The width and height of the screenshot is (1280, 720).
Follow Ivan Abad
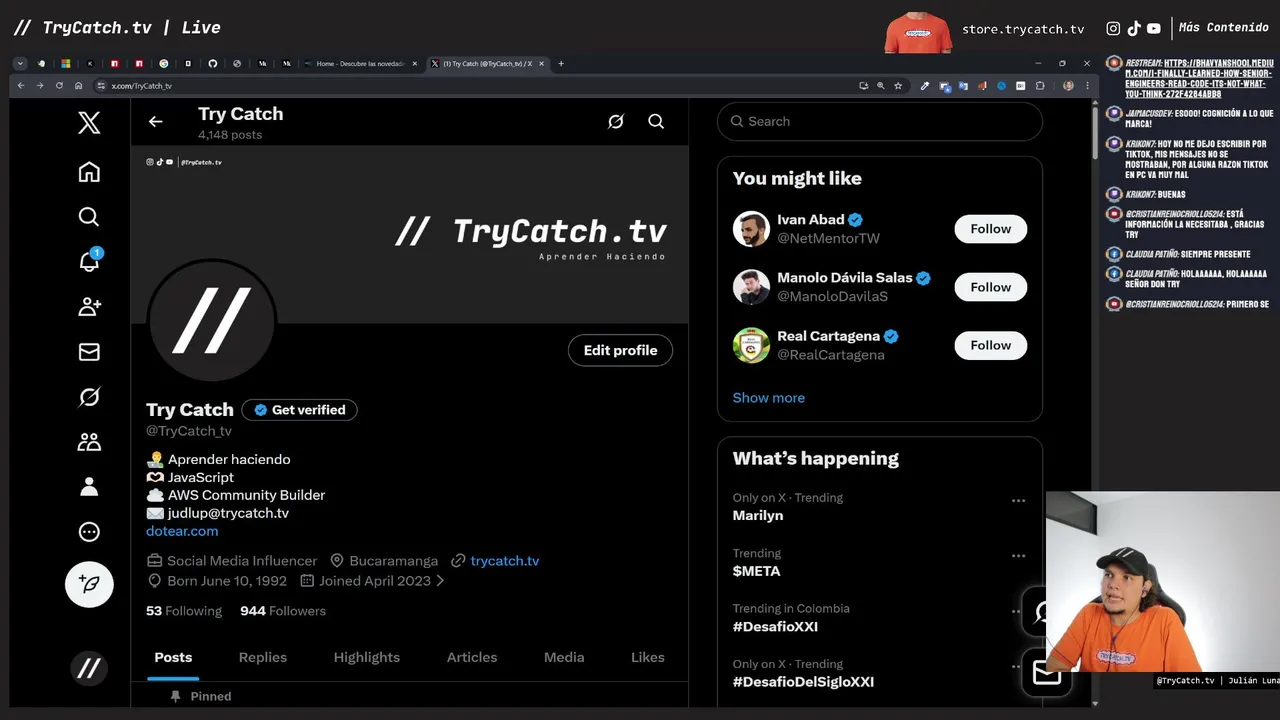pos(990,229)
